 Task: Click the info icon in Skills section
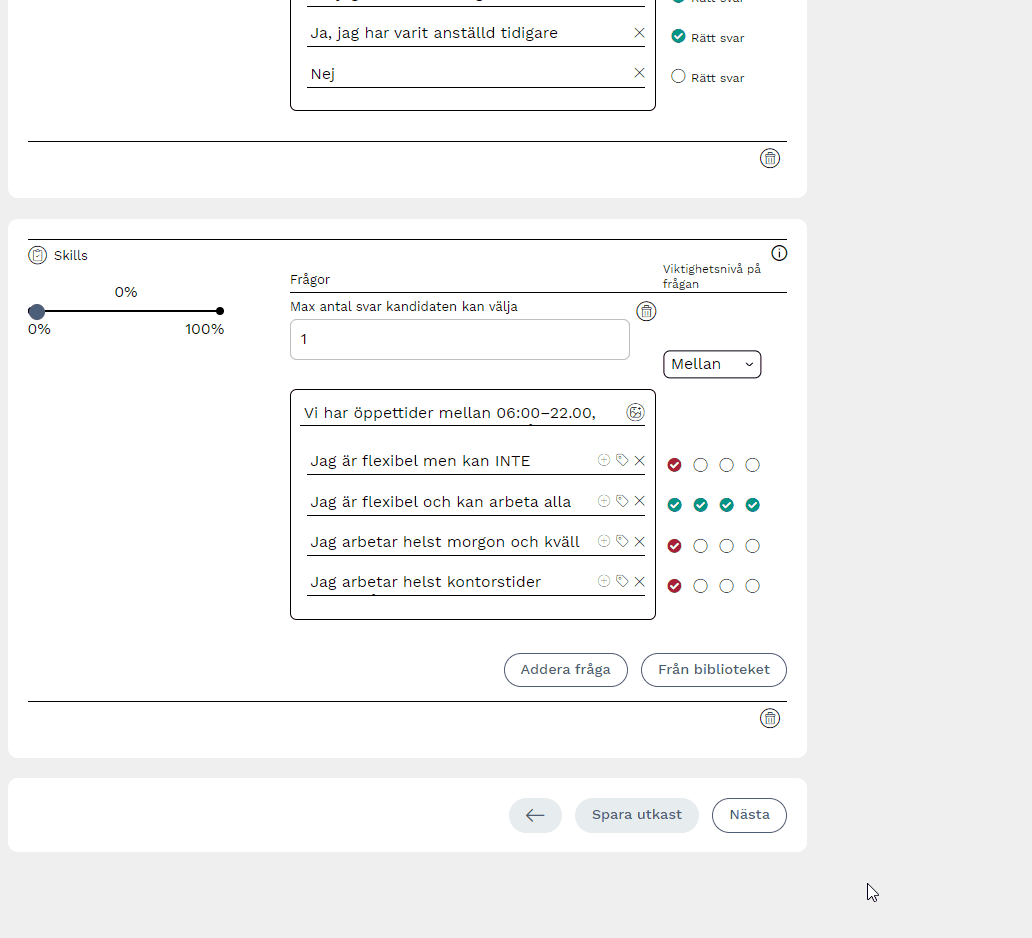tap(779, 253)
